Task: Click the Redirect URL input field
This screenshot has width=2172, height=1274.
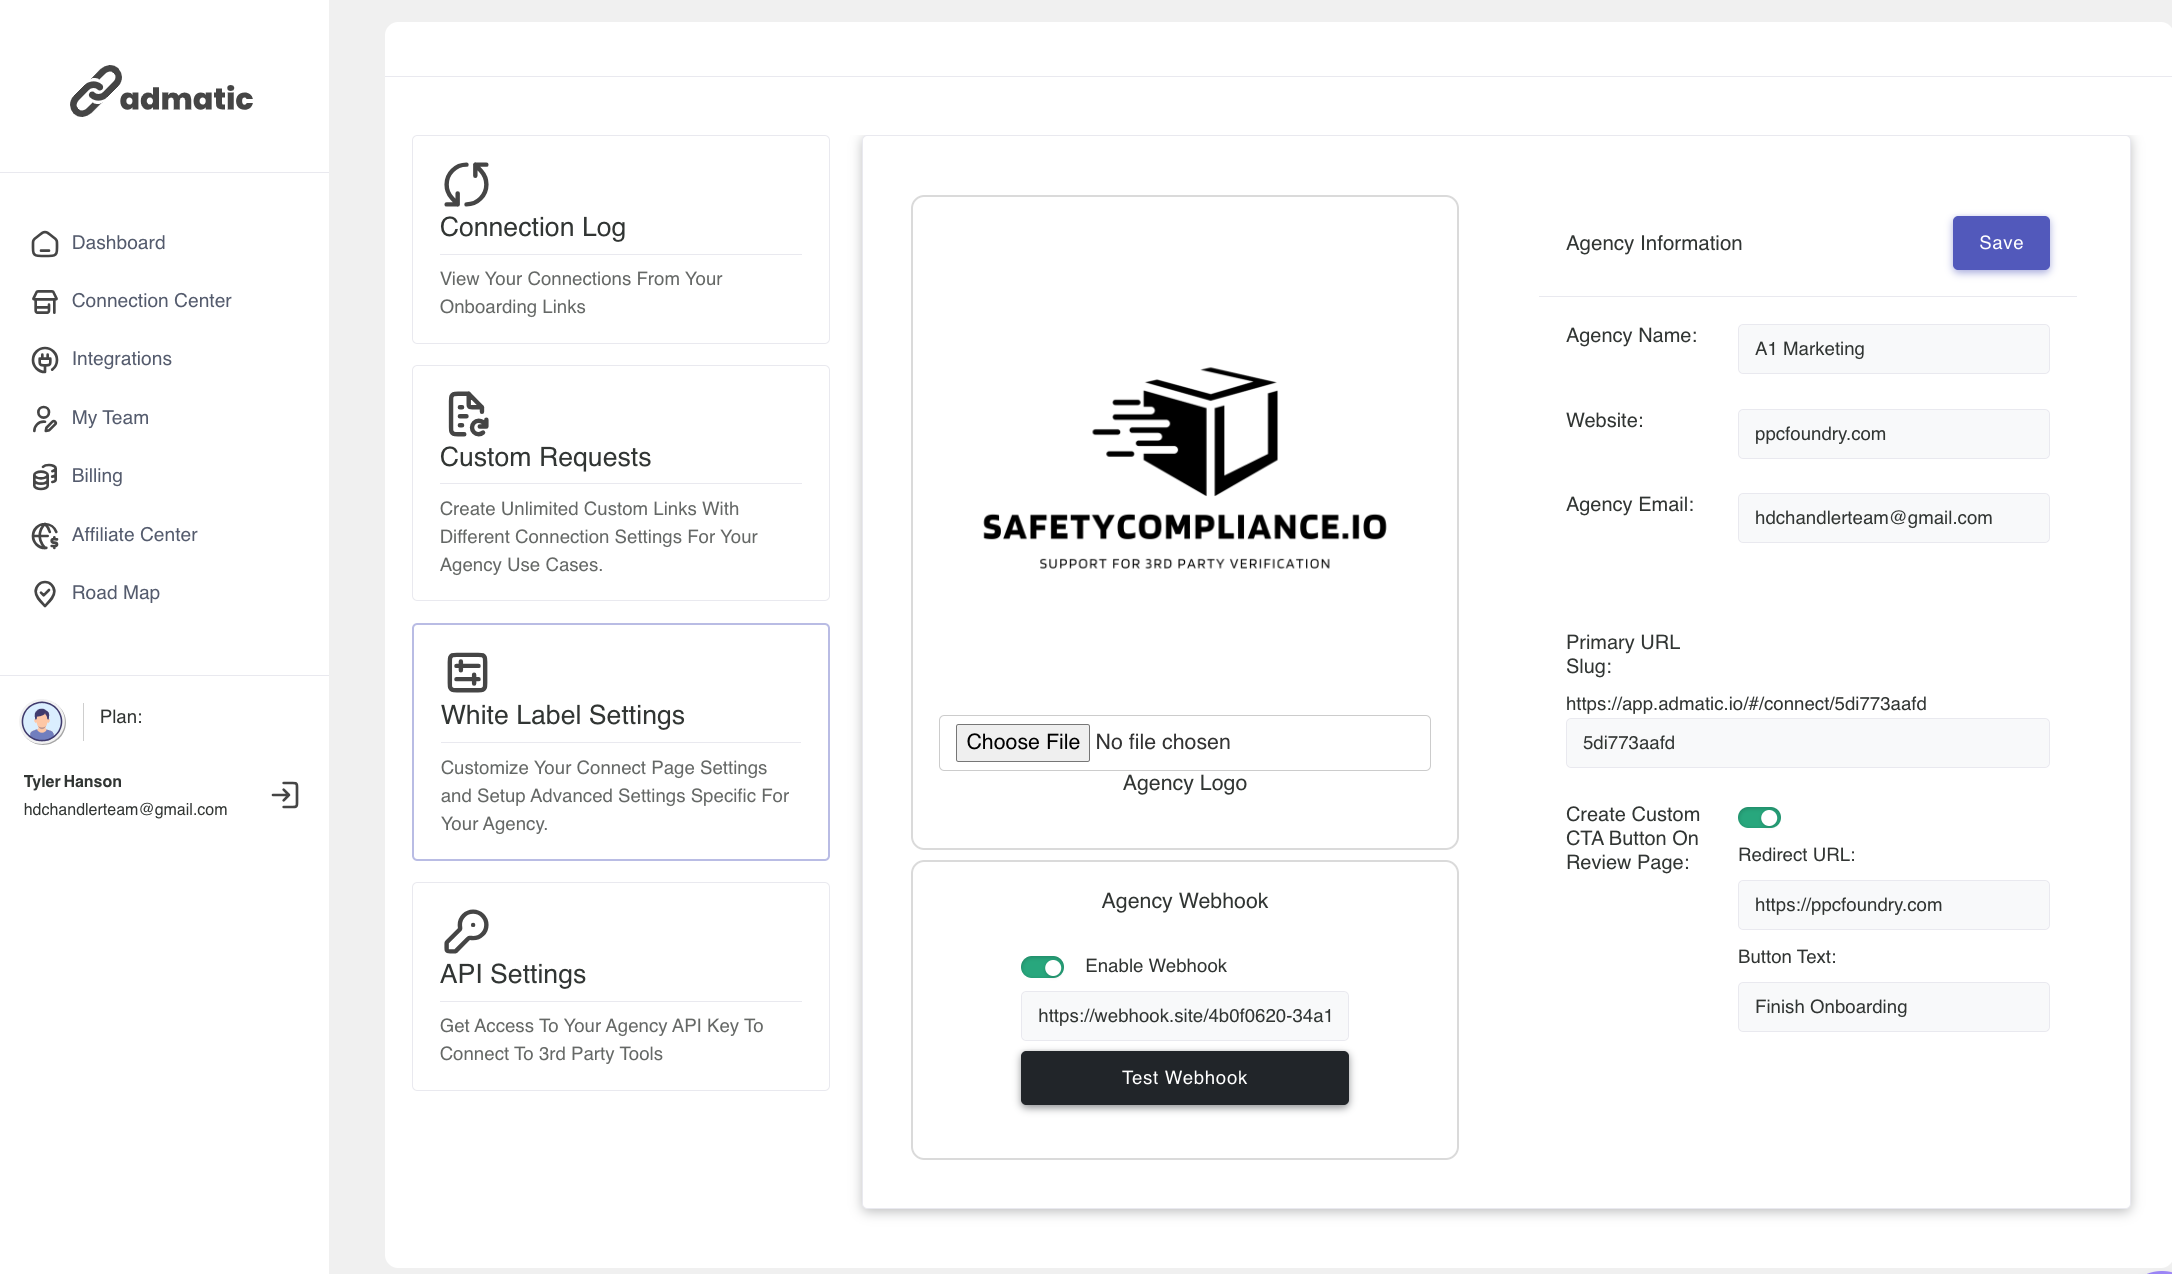Action: pos(1893,905)
